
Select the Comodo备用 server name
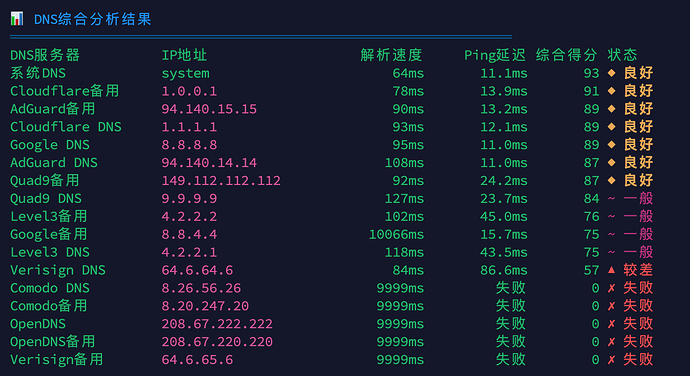48,306
